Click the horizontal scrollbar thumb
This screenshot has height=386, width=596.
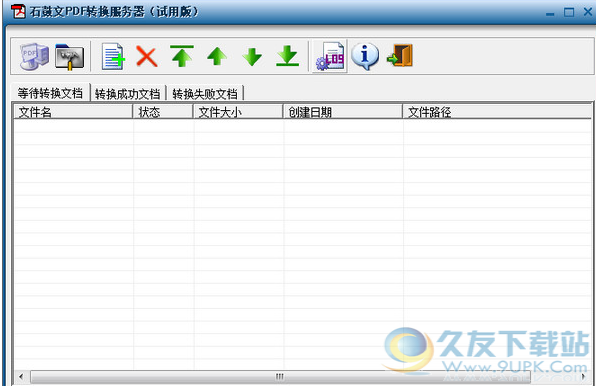[280, 377]
